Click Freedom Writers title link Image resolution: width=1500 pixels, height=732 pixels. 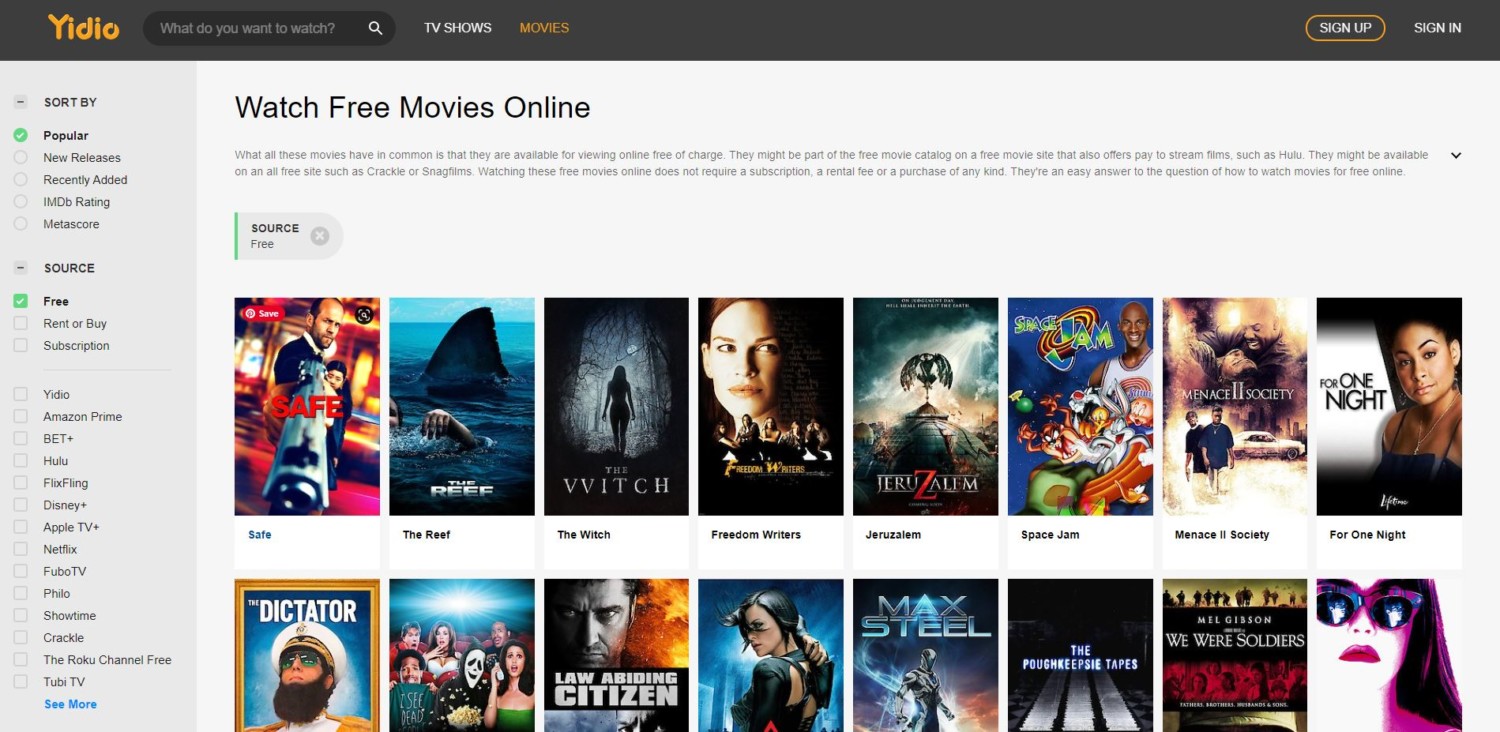tap(756, 535)
